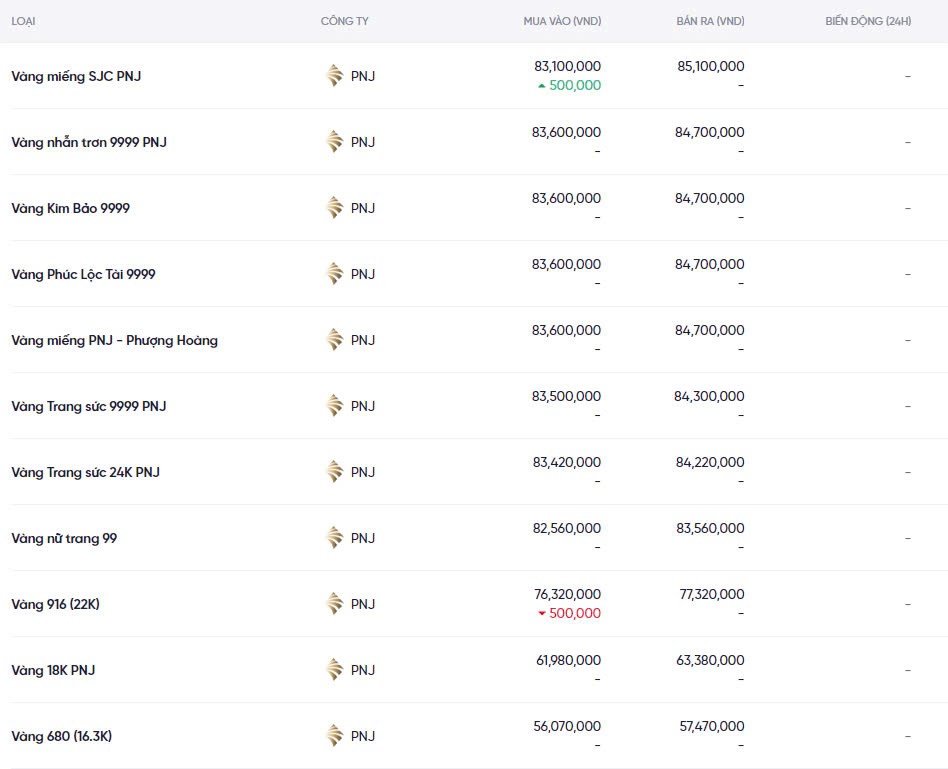Click the red down arrow next to 500,000
Viewport: 948px width, 769px height.
(542, 614)
